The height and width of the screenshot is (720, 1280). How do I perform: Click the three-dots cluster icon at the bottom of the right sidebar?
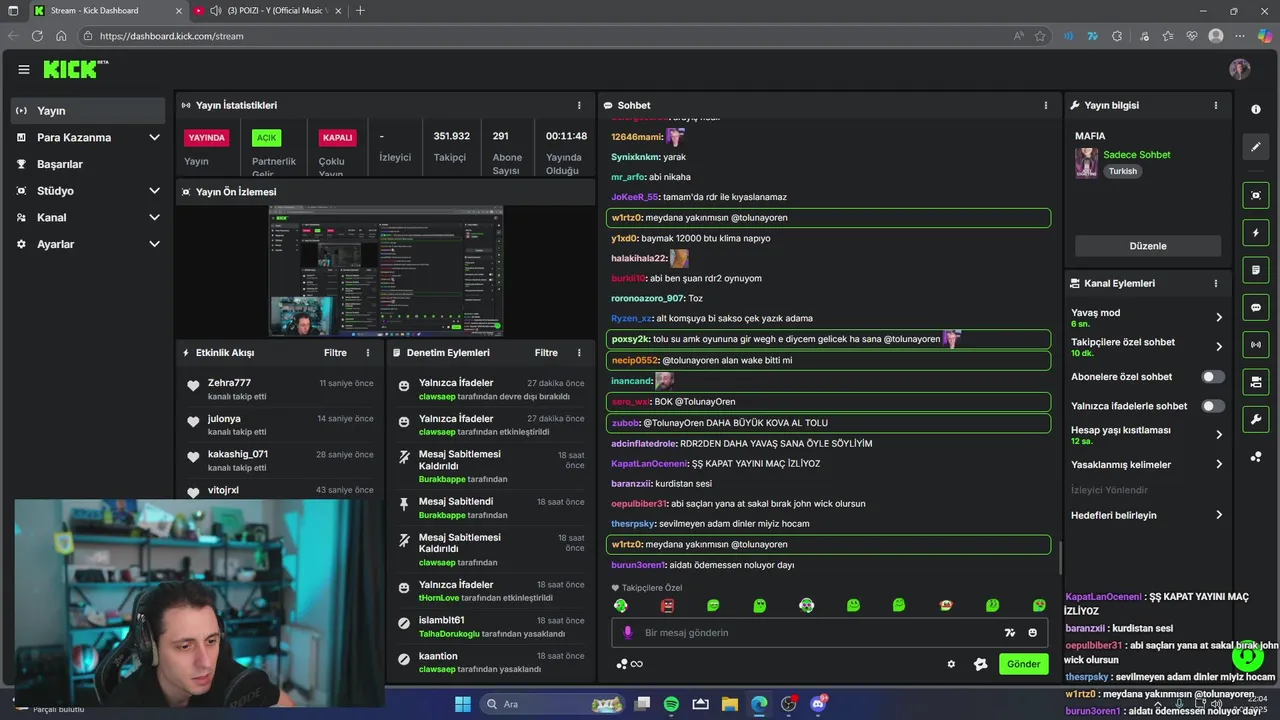(1256, 457)
